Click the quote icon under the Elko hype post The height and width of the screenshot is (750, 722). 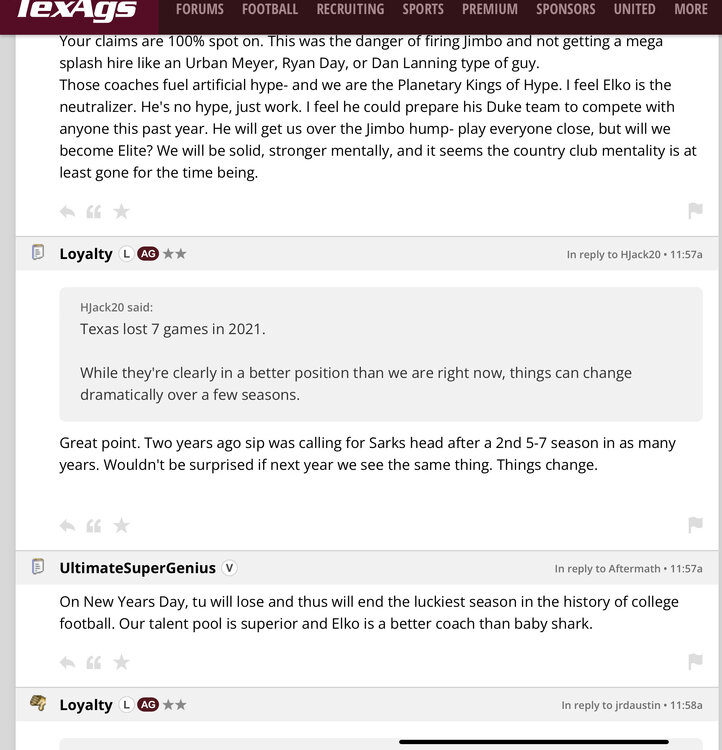[94, 211]
